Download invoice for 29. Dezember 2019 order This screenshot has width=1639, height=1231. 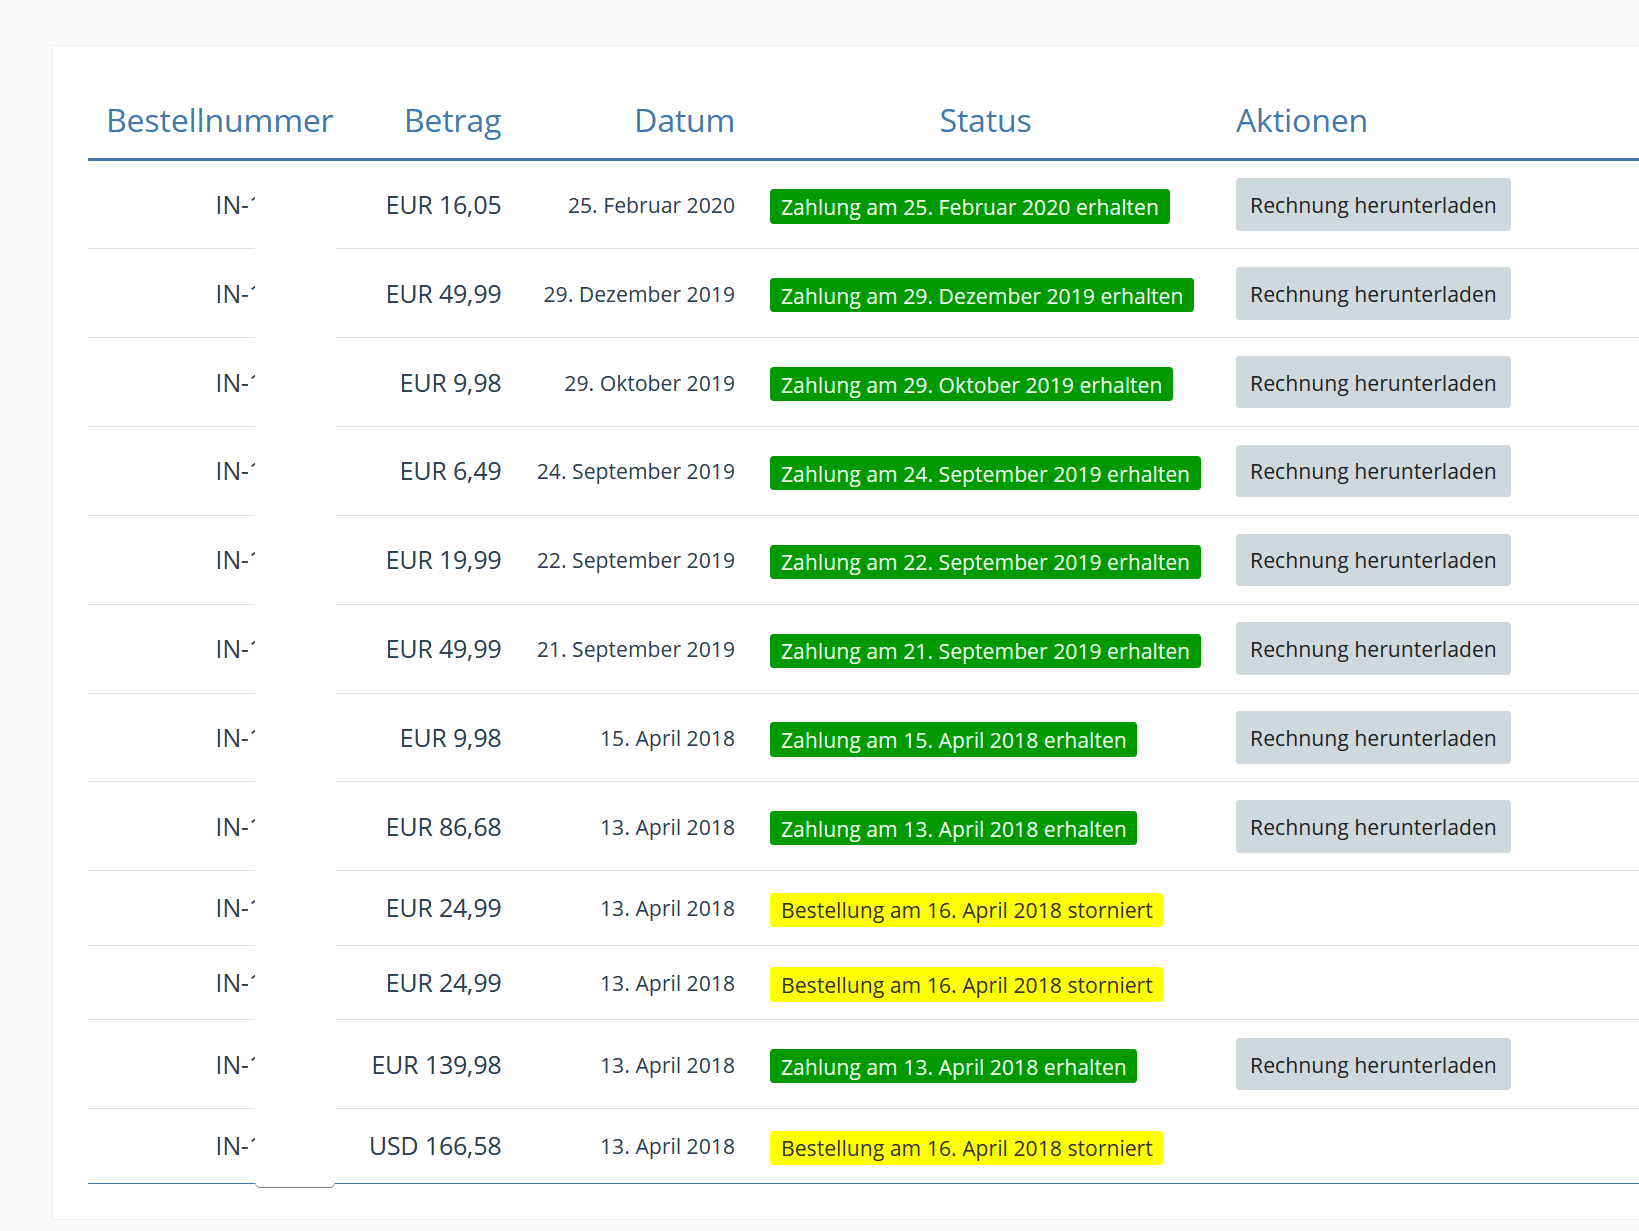pos(1372,294)
